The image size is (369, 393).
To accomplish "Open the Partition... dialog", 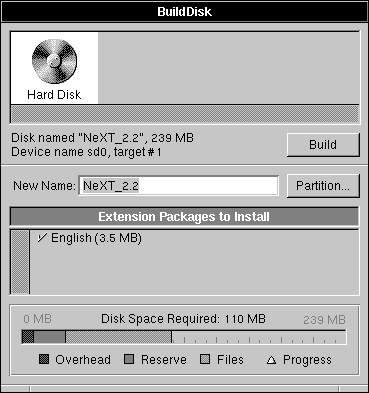I will click(323, 186).
